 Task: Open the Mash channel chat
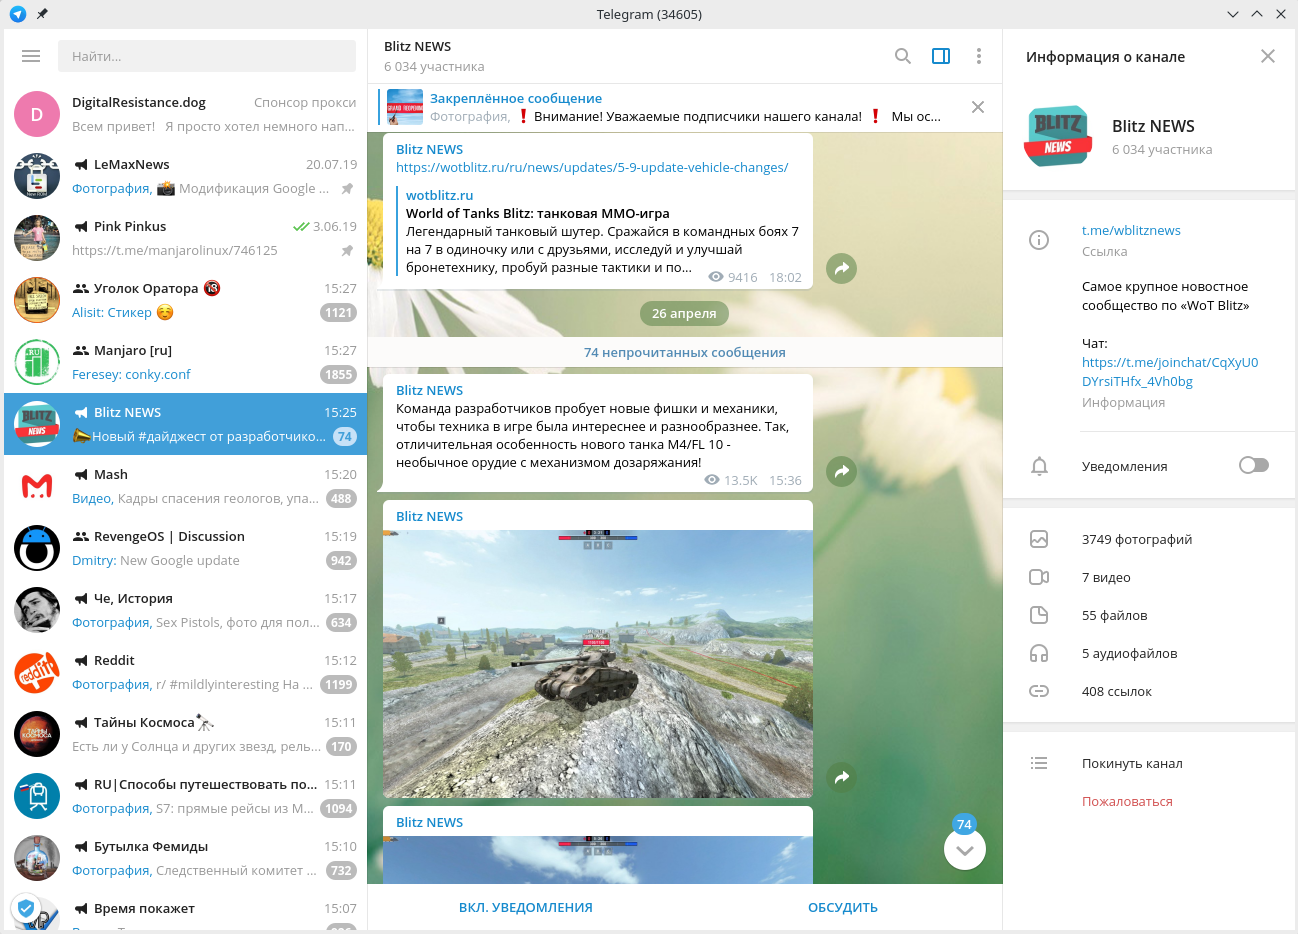186,486
